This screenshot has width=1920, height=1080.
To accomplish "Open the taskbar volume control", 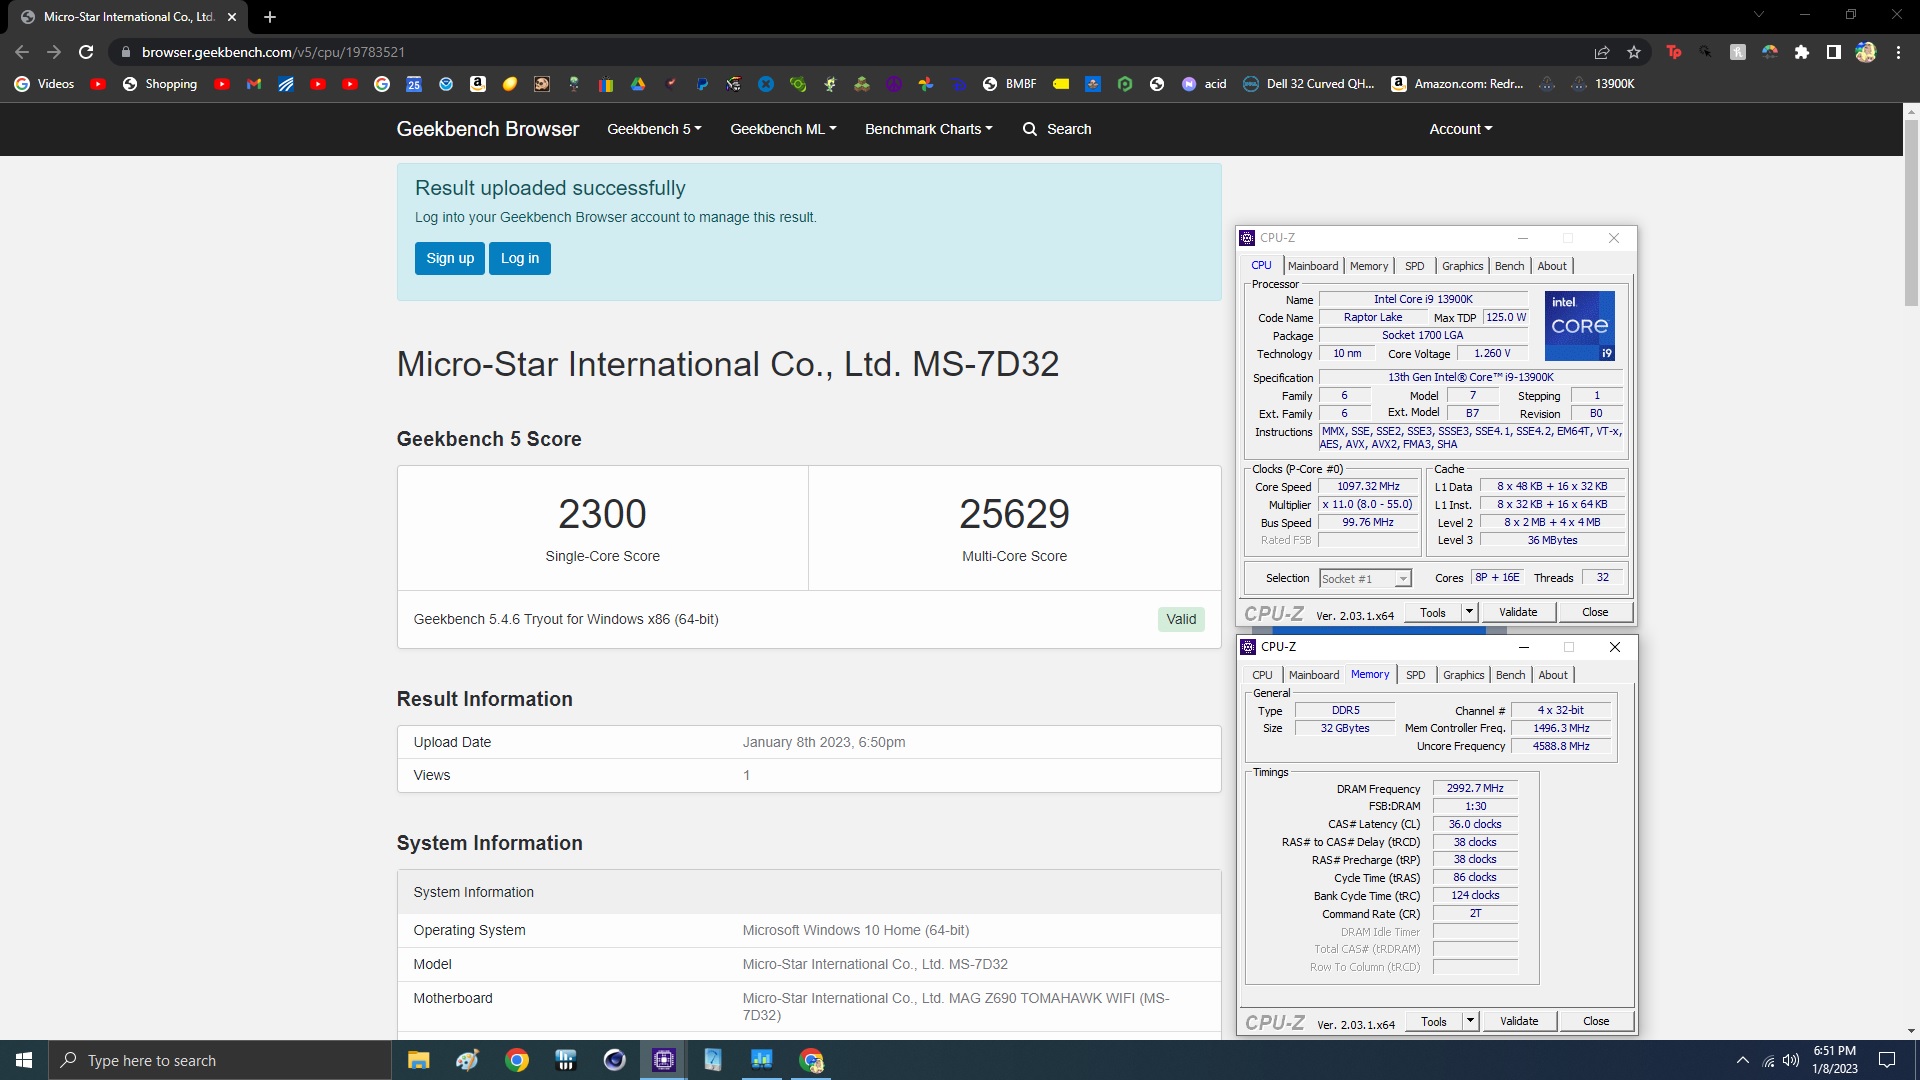I will 1791,1060.
